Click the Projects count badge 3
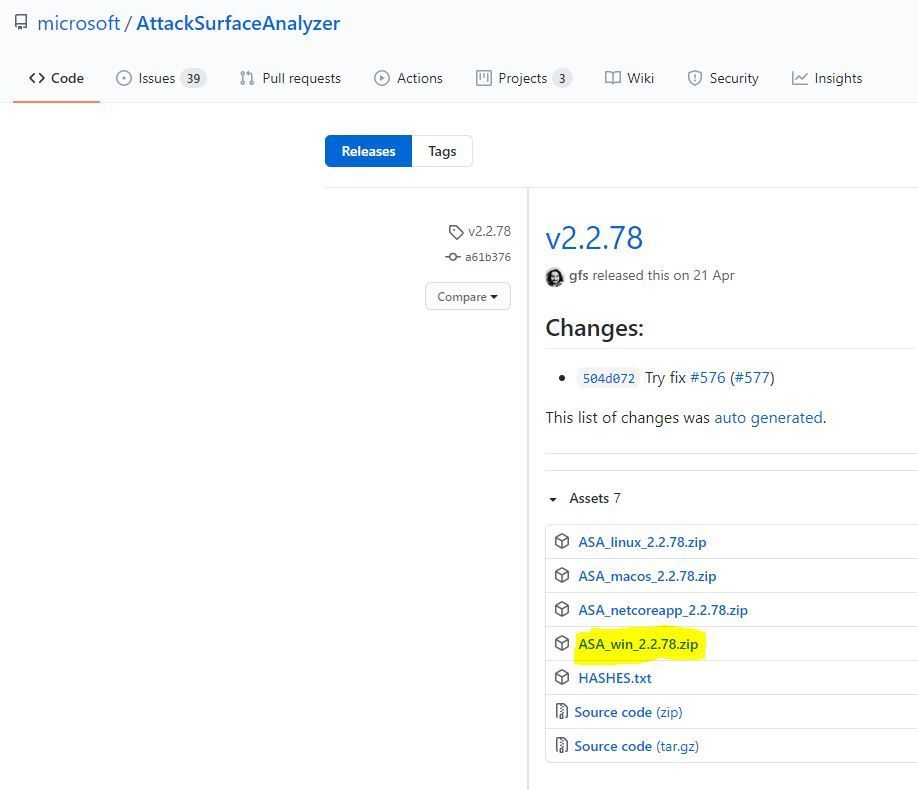The image size is (917, 790). pyautogui.click(x=562, y=78)
